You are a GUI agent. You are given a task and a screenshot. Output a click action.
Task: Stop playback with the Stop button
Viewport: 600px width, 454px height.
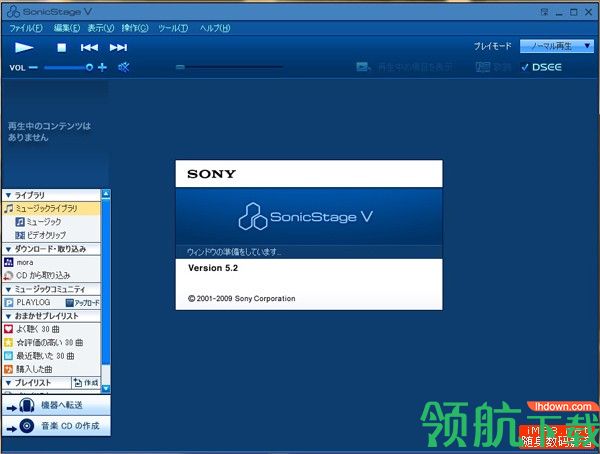62,47
